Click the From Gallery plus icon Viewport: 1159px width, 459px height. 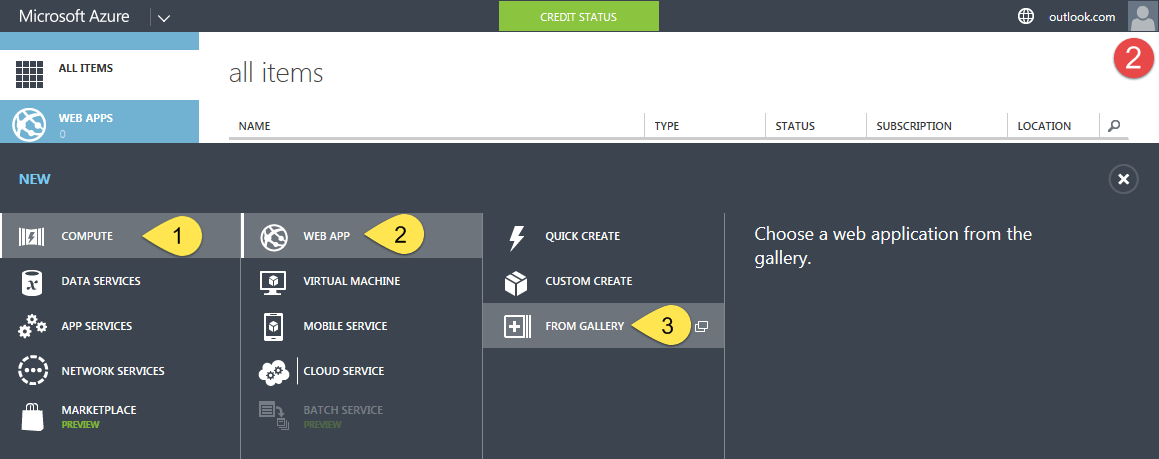(517, 326)
